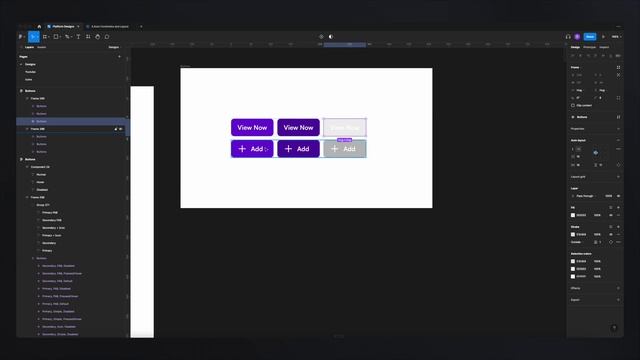The image size is (640, 360).
Task: Add a component property with plus
Action: (618, 129)
